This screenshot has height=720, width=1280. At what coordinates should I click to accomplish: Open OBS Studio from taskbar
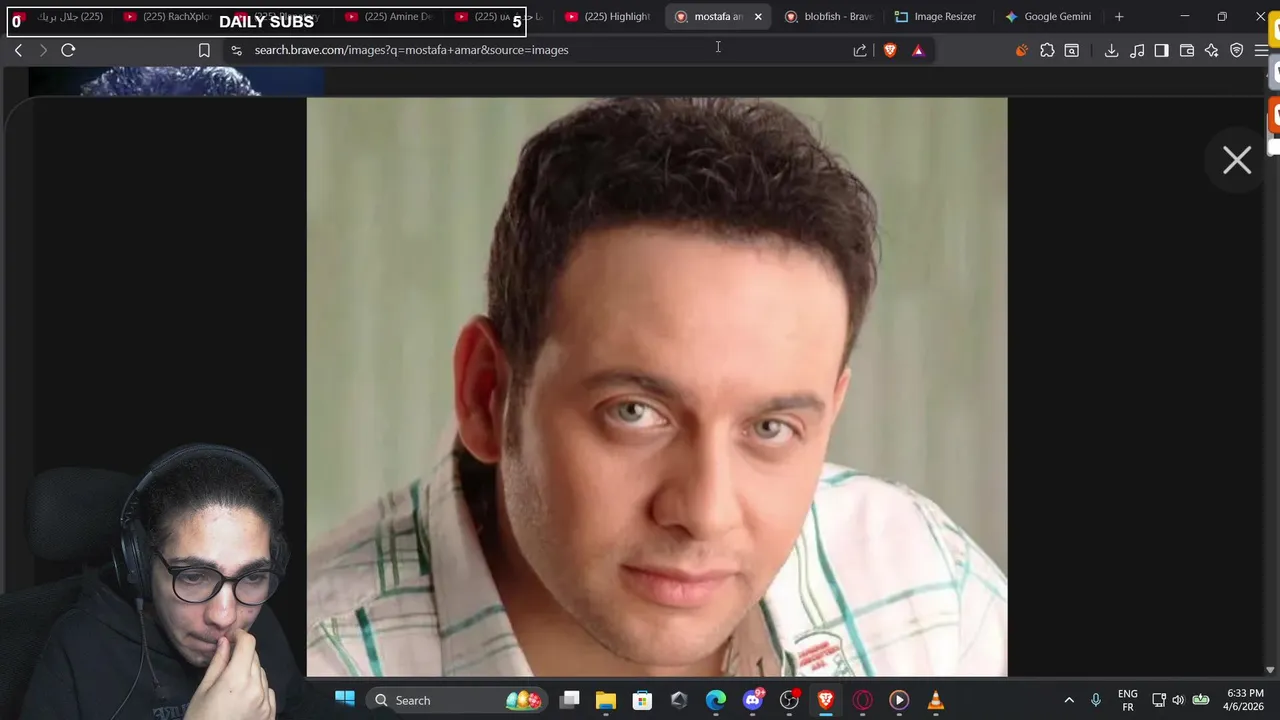point(789,700)
